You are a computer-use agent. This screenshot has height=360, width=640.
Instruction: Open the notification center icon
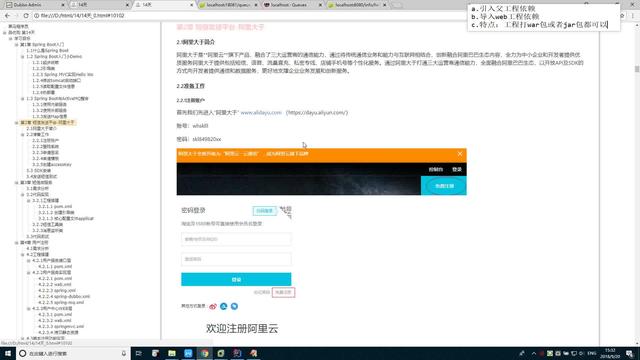(629, 353)
